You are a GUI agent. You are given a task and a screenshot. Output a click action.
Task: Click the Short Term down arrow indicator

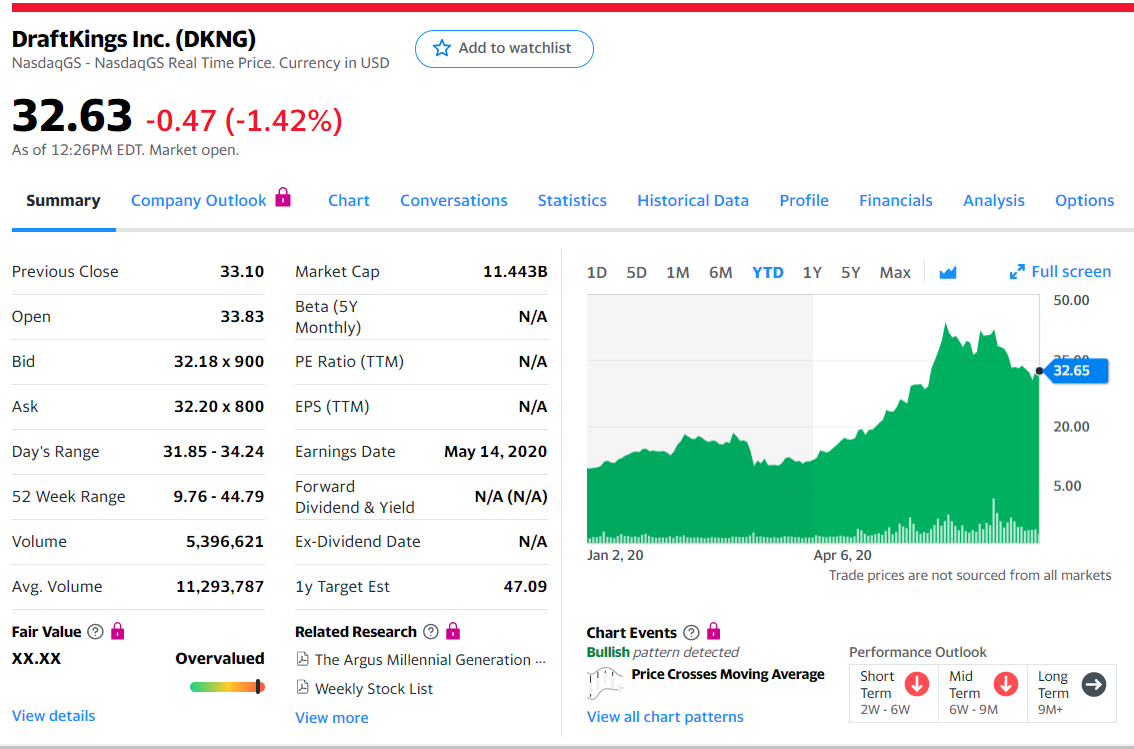click(x=917, y=683)
